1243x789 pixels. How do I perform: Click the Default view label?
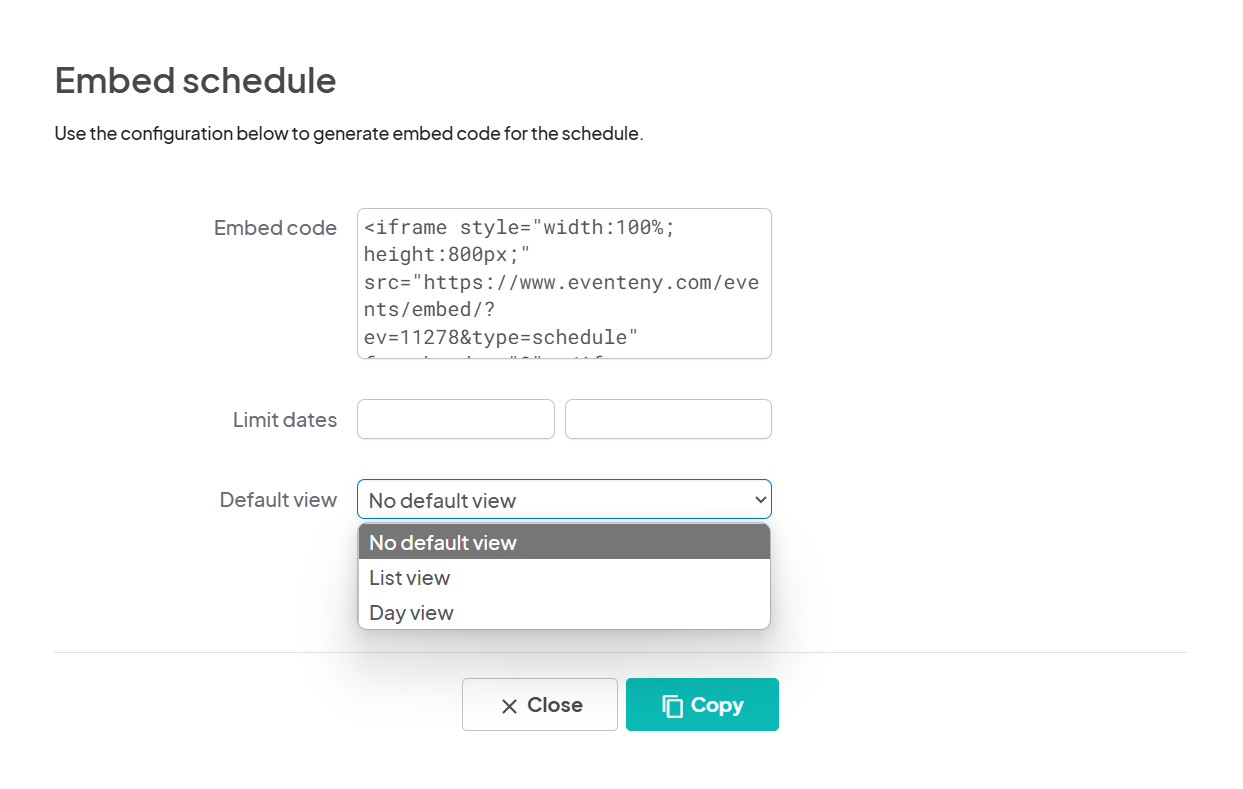[278, 500]
